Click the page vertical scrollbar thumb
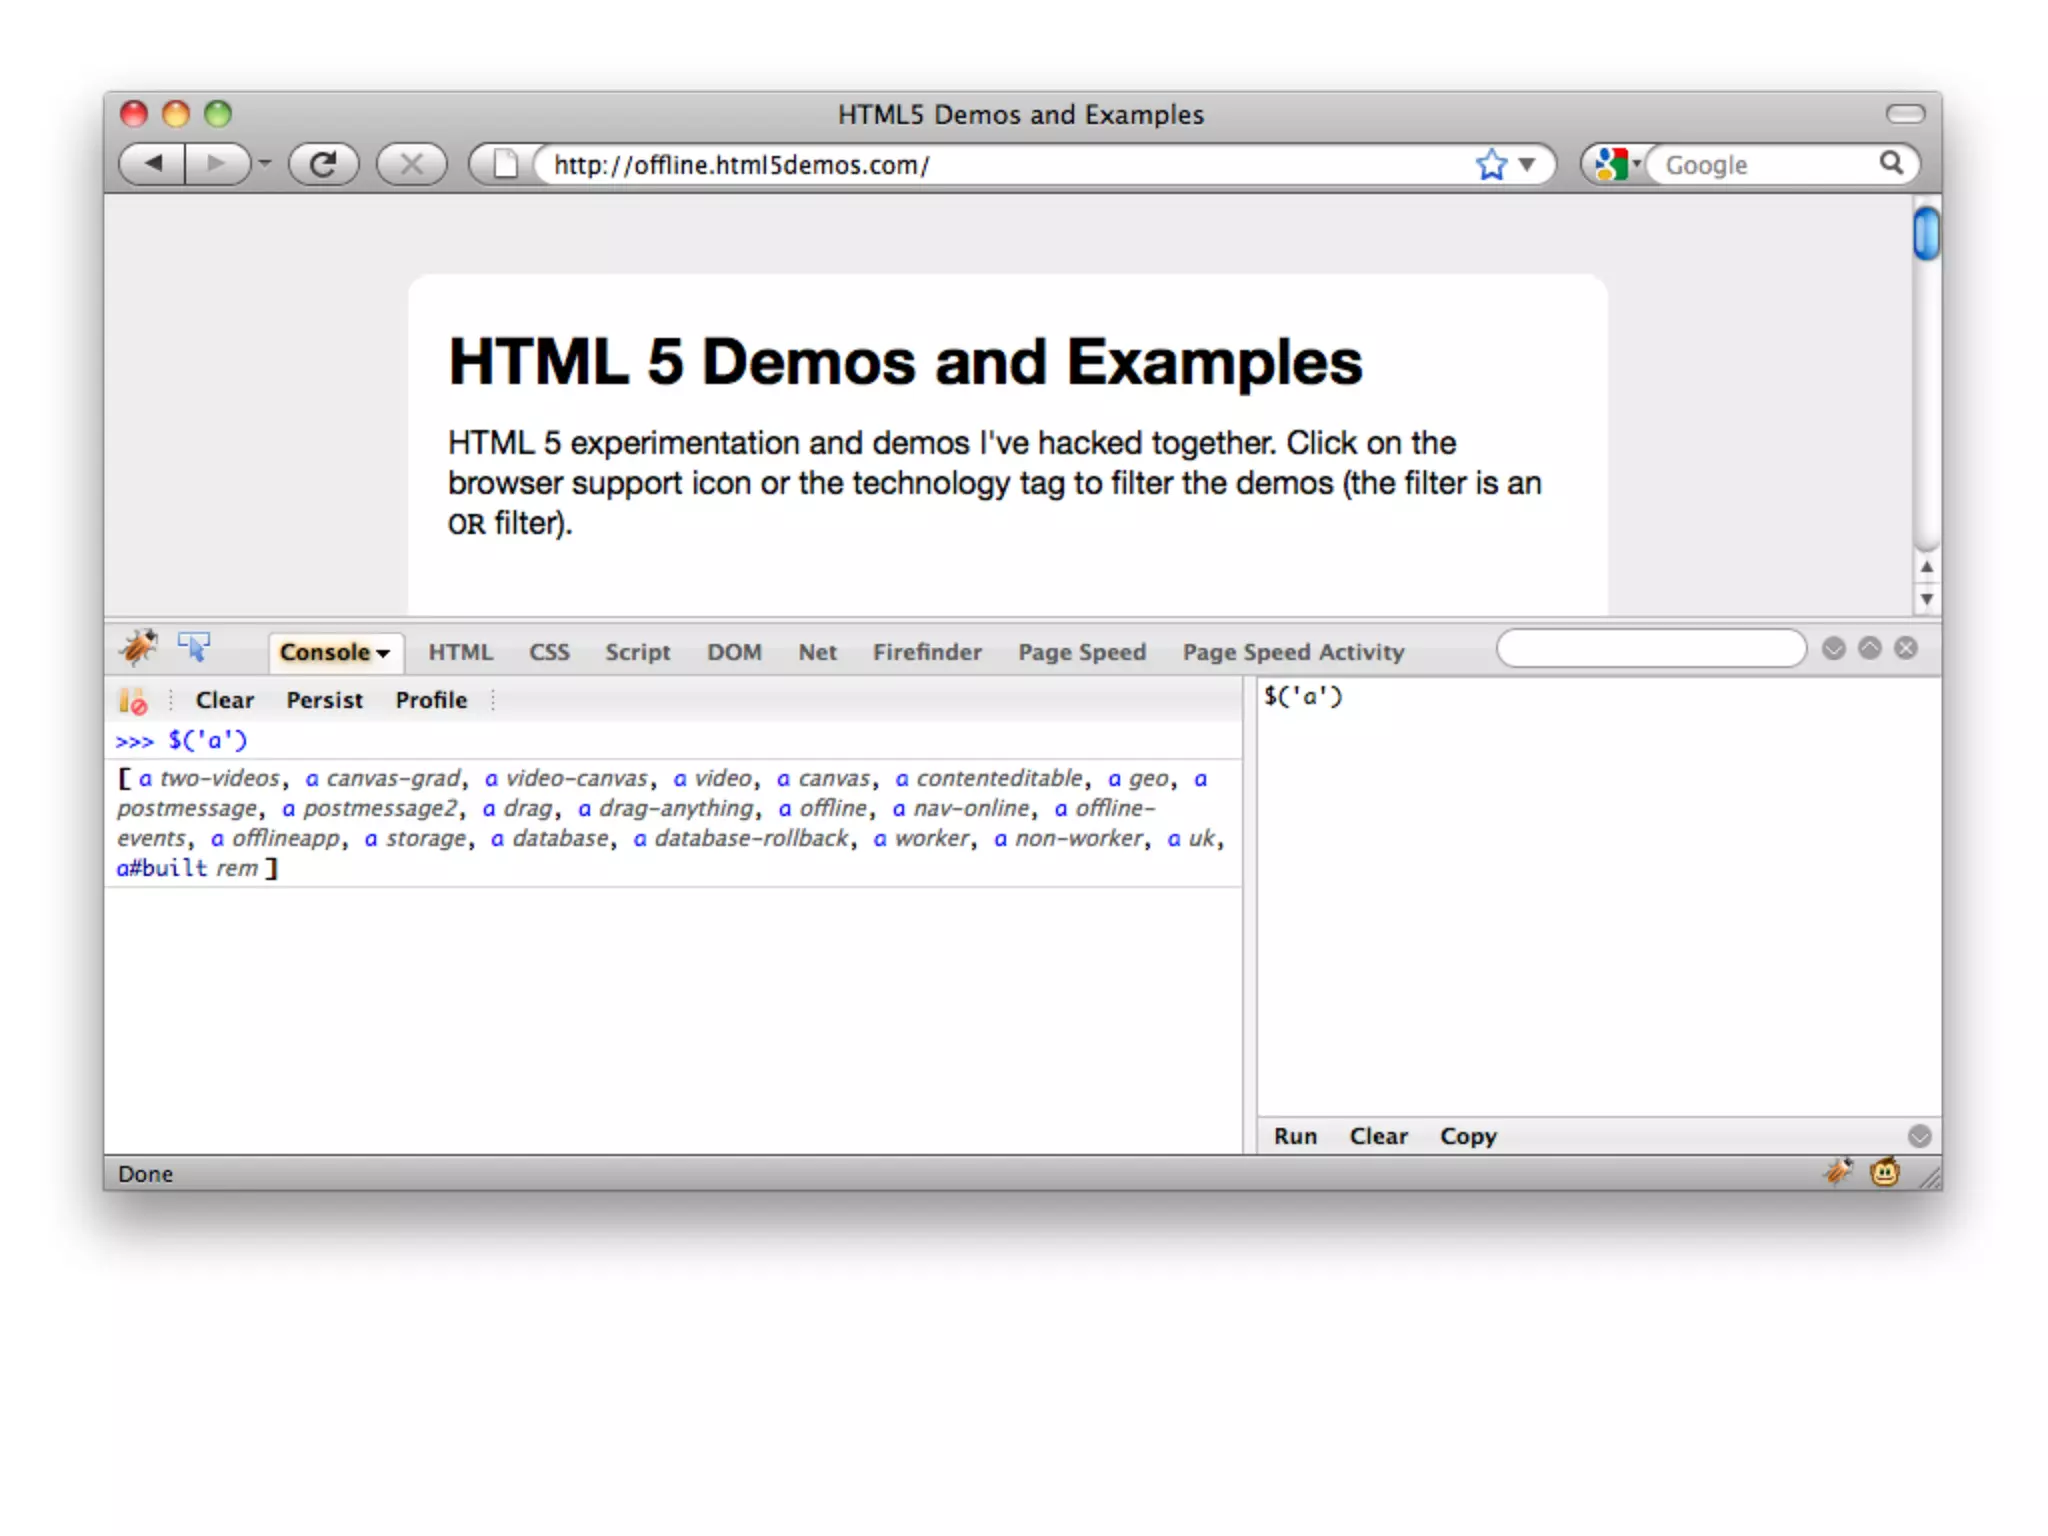 pyautogui.click(x=1926, y=233)
